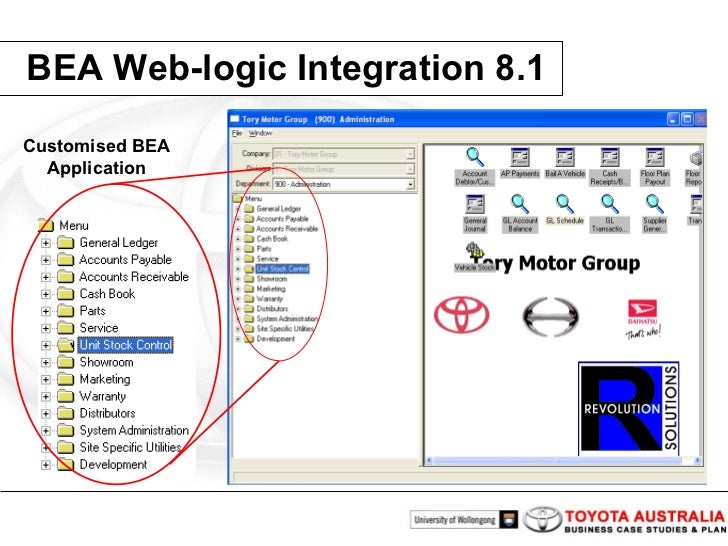Select Accounts Receivable in the application window tree

click(287, 229)
